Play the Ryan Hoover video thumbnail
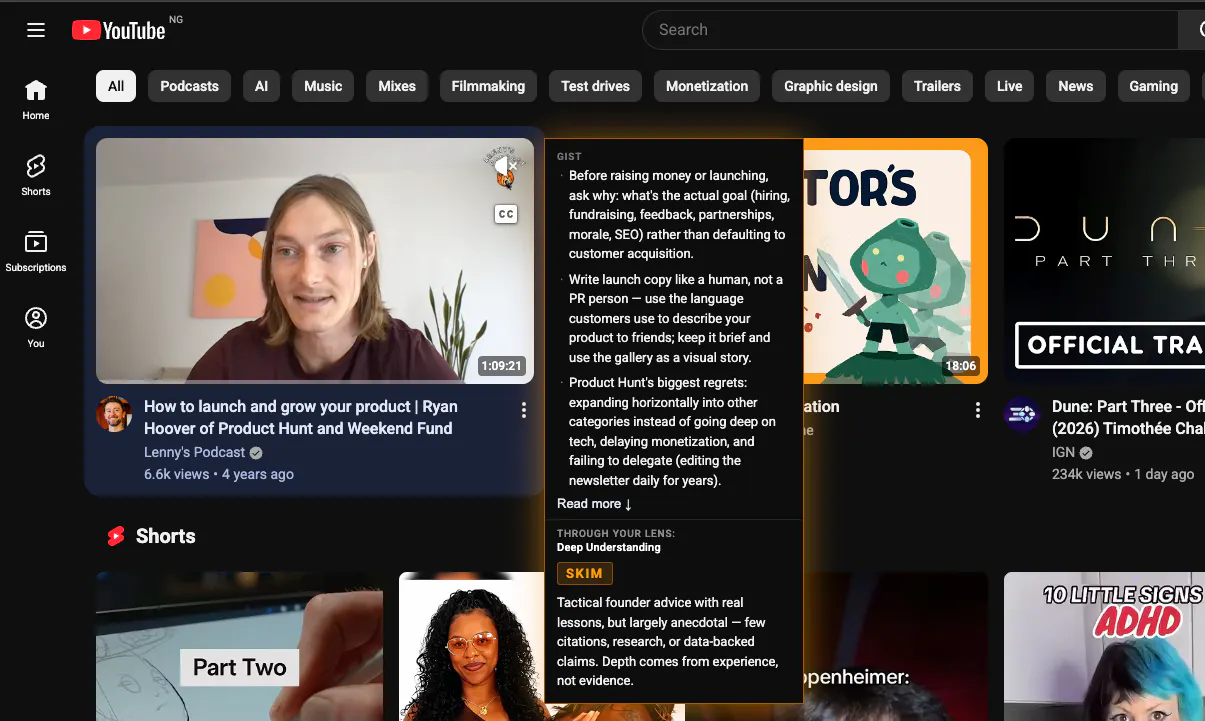 point(315,260)
